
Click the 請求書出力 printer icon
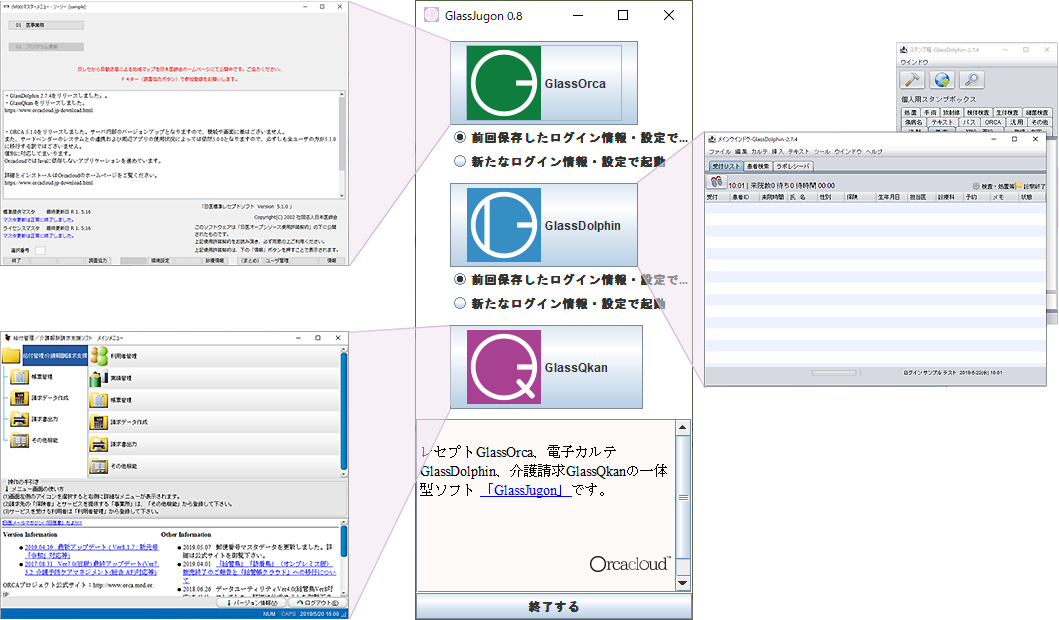[98, 443]
